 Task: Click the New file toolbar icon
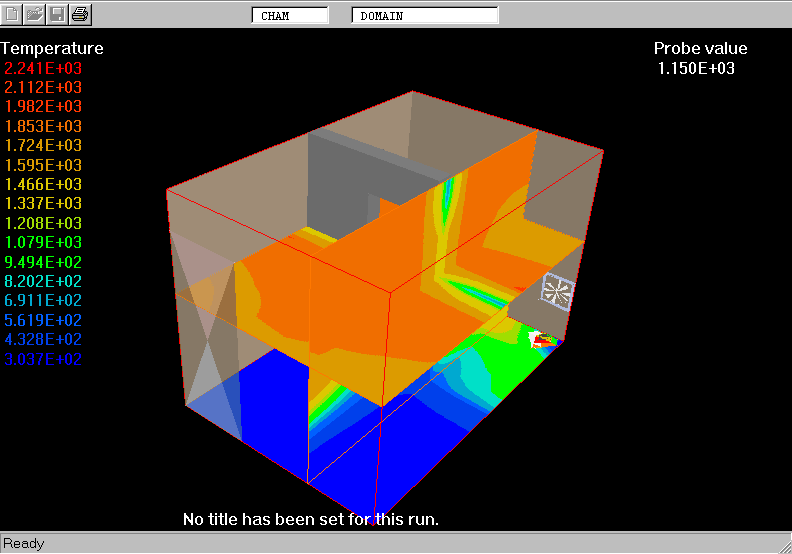13,14
